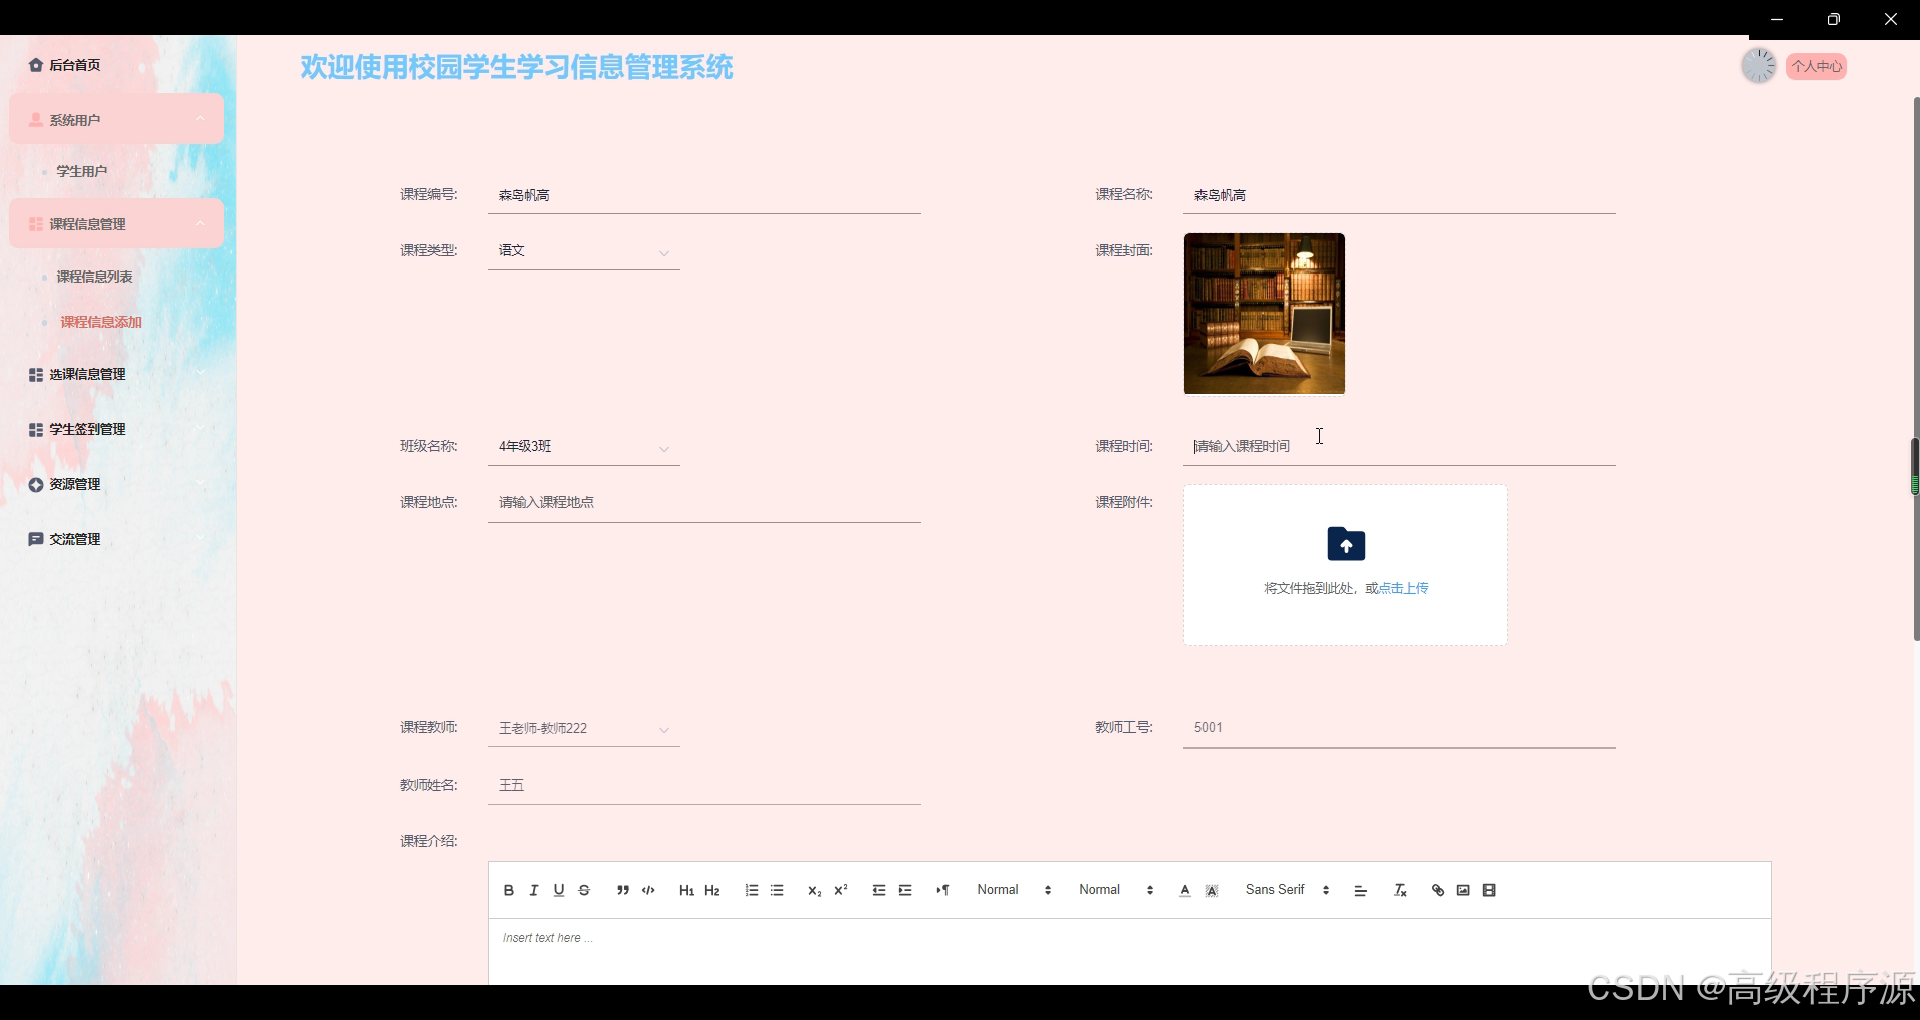Click the clear formatting icon
The image size is (1920, 1020).
[1399, 890]
